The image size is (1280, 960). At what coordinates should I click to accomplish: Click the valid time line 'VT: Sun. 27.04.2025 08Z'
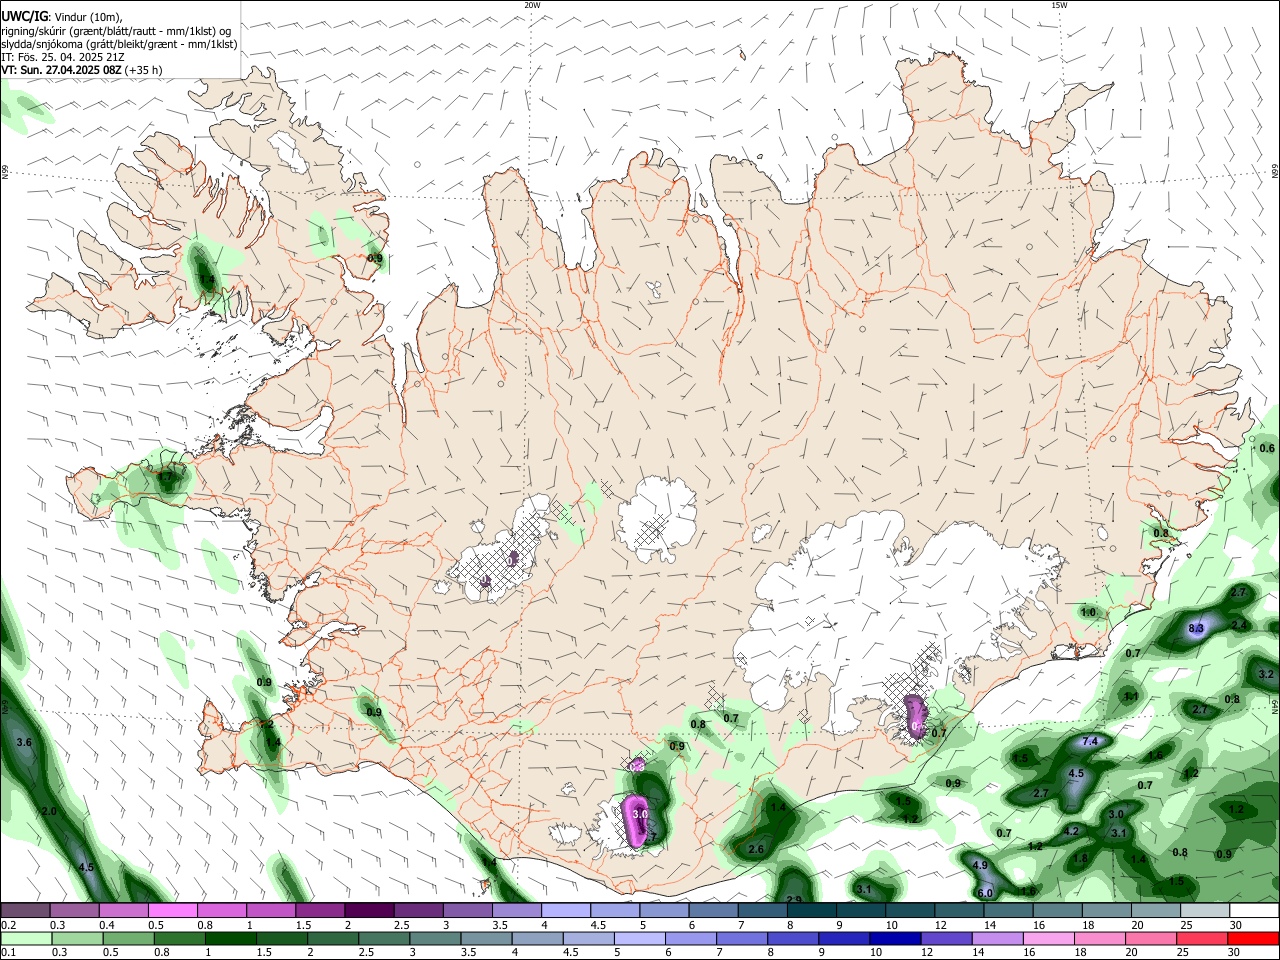pos(62,70)
